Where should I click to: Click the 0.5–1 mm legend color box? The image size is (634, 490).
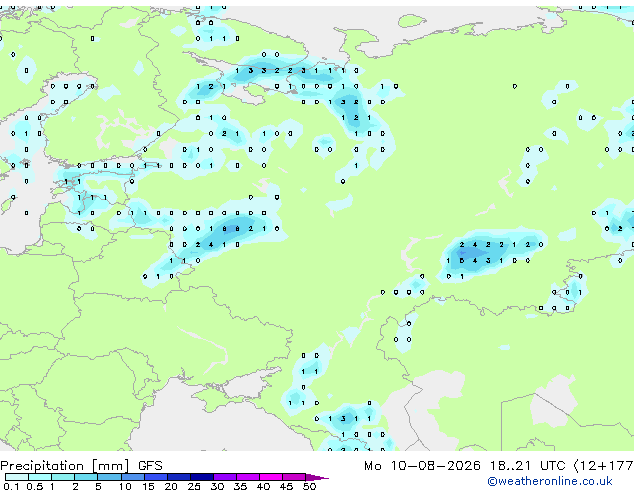(40, 477)
